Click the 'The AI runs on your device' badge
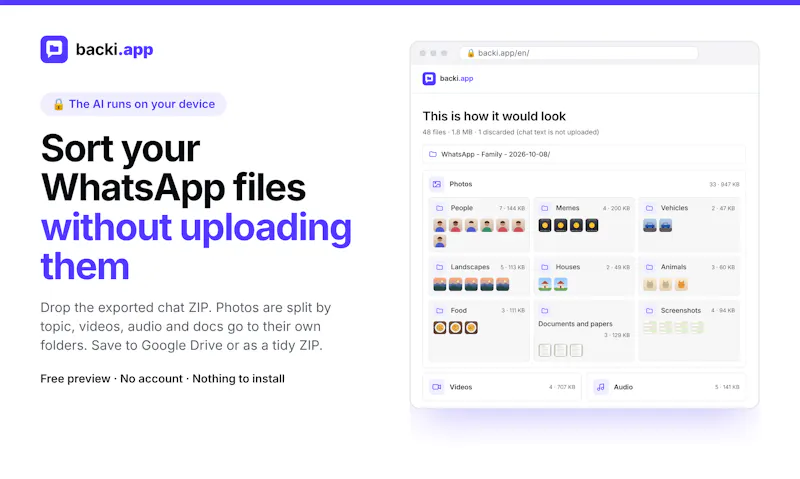Viewport: 800px width, 479px height. coord(134,104)
